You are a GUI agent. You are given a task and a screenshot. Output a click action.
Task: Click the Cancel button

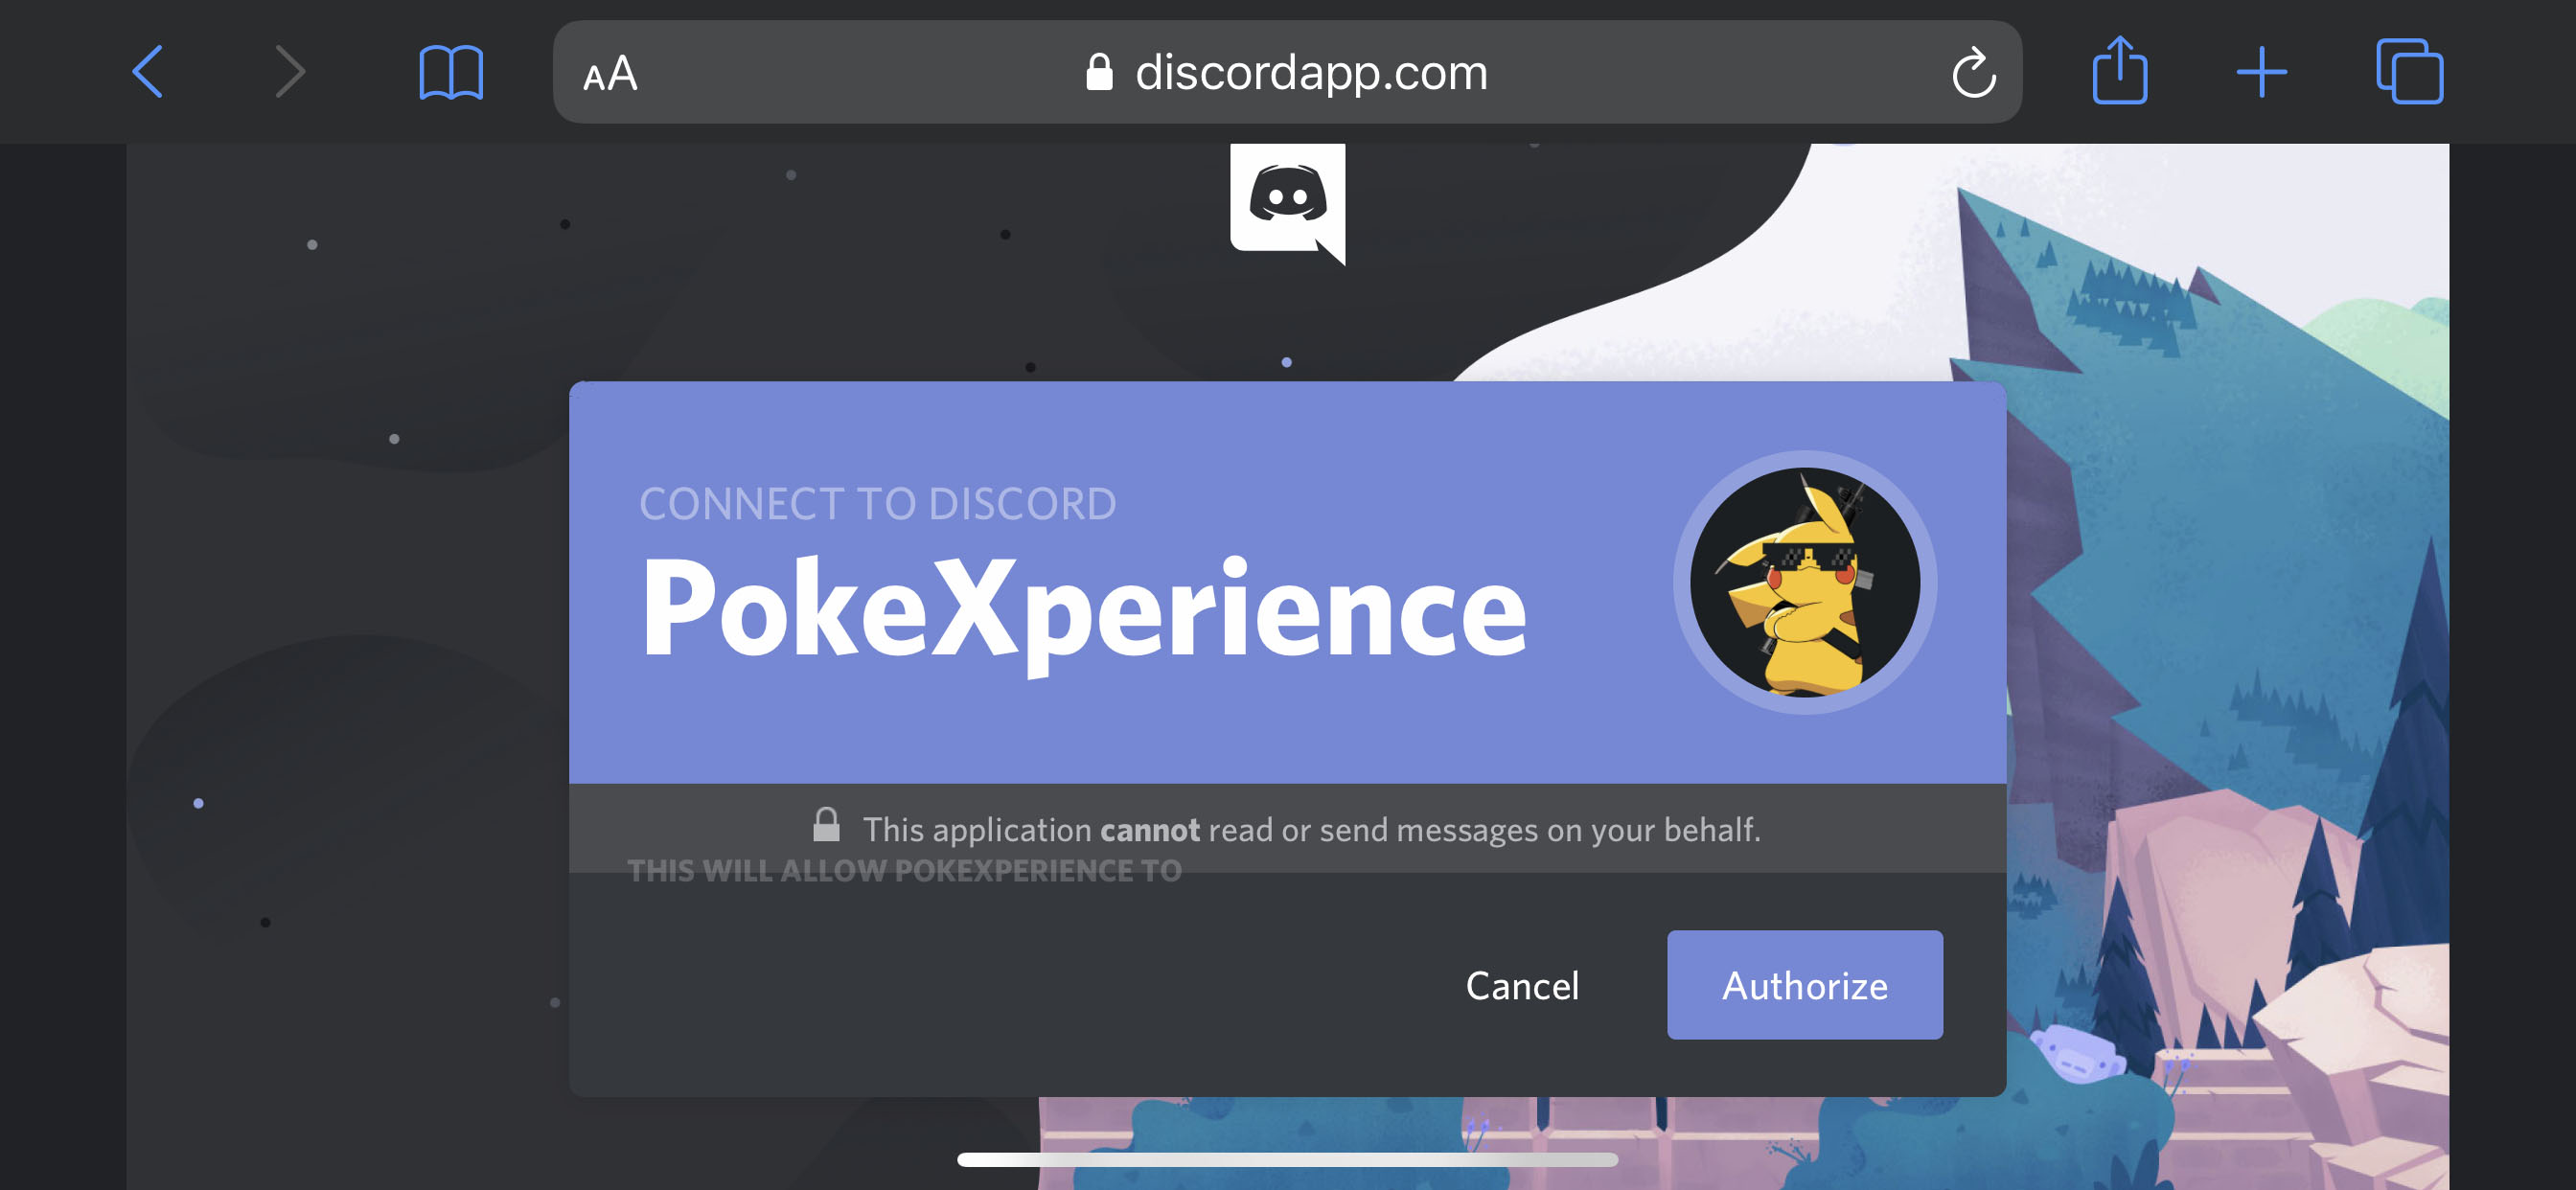[x=1522, y=986]
